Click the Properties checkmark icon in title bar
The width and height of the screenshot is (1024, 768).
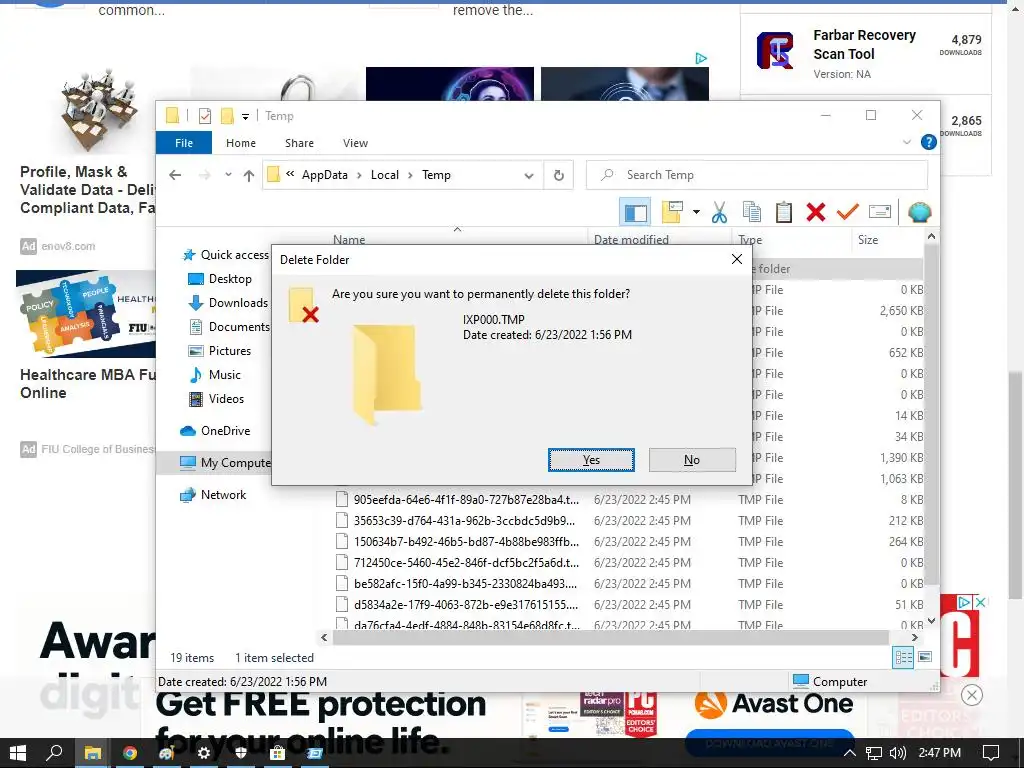click(204, 116)
